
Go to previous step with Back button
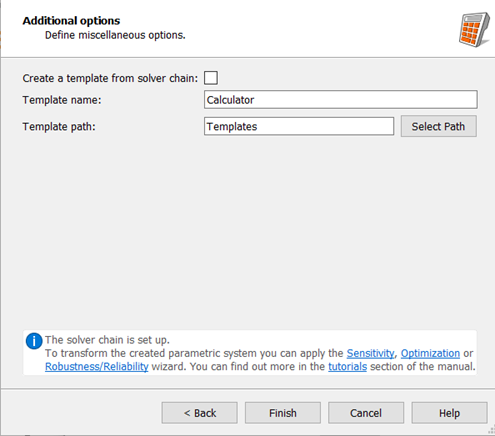pos(200,413)
